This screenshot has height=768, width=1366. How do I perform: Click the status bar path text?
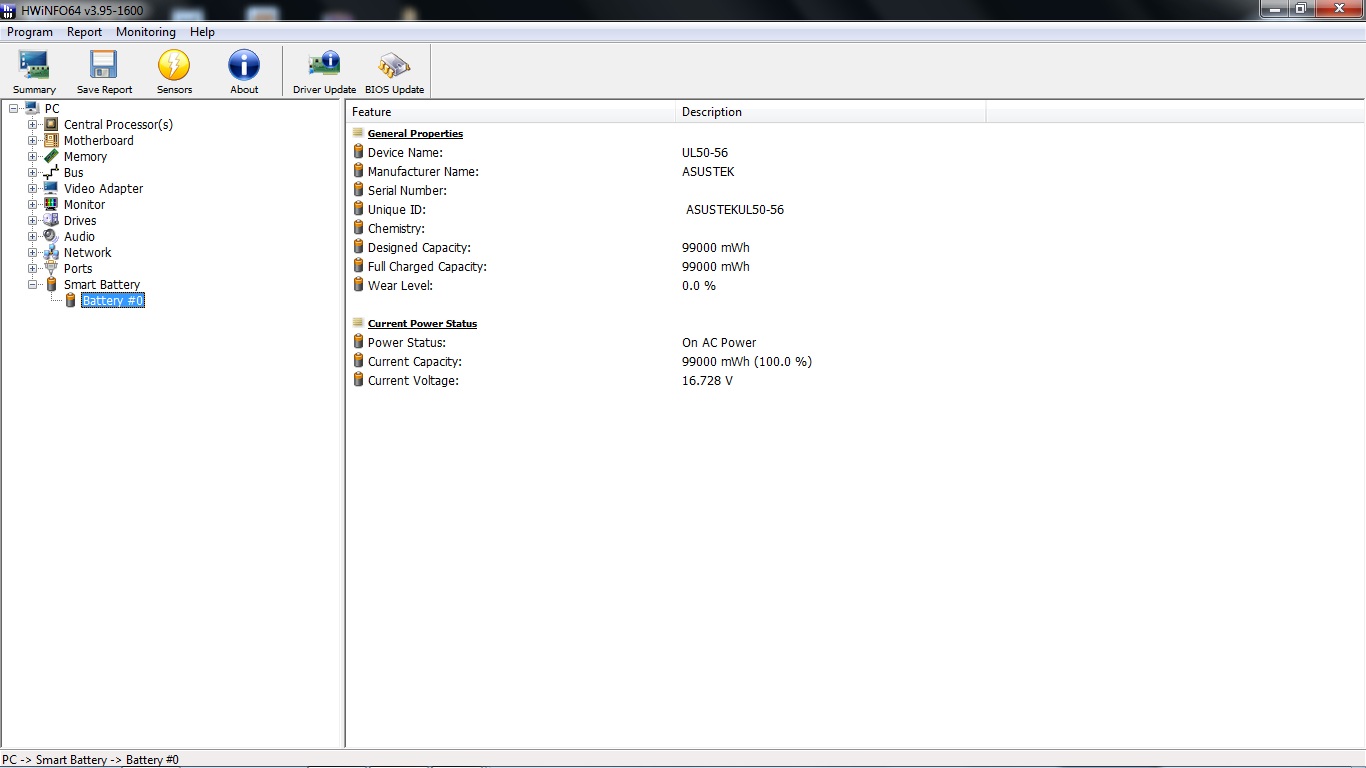point(90,759)
